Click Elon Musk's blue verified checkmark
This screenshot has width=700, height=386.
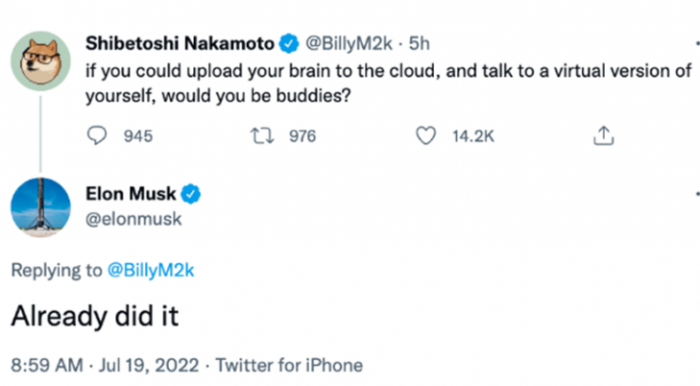point(191,194)
